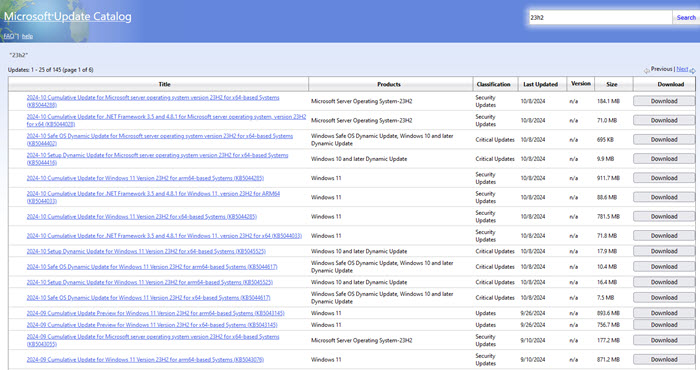This screenshot has height=370, width=700.
Task: Click the Next page arrow icon
Action: click(x=692, y=71)
